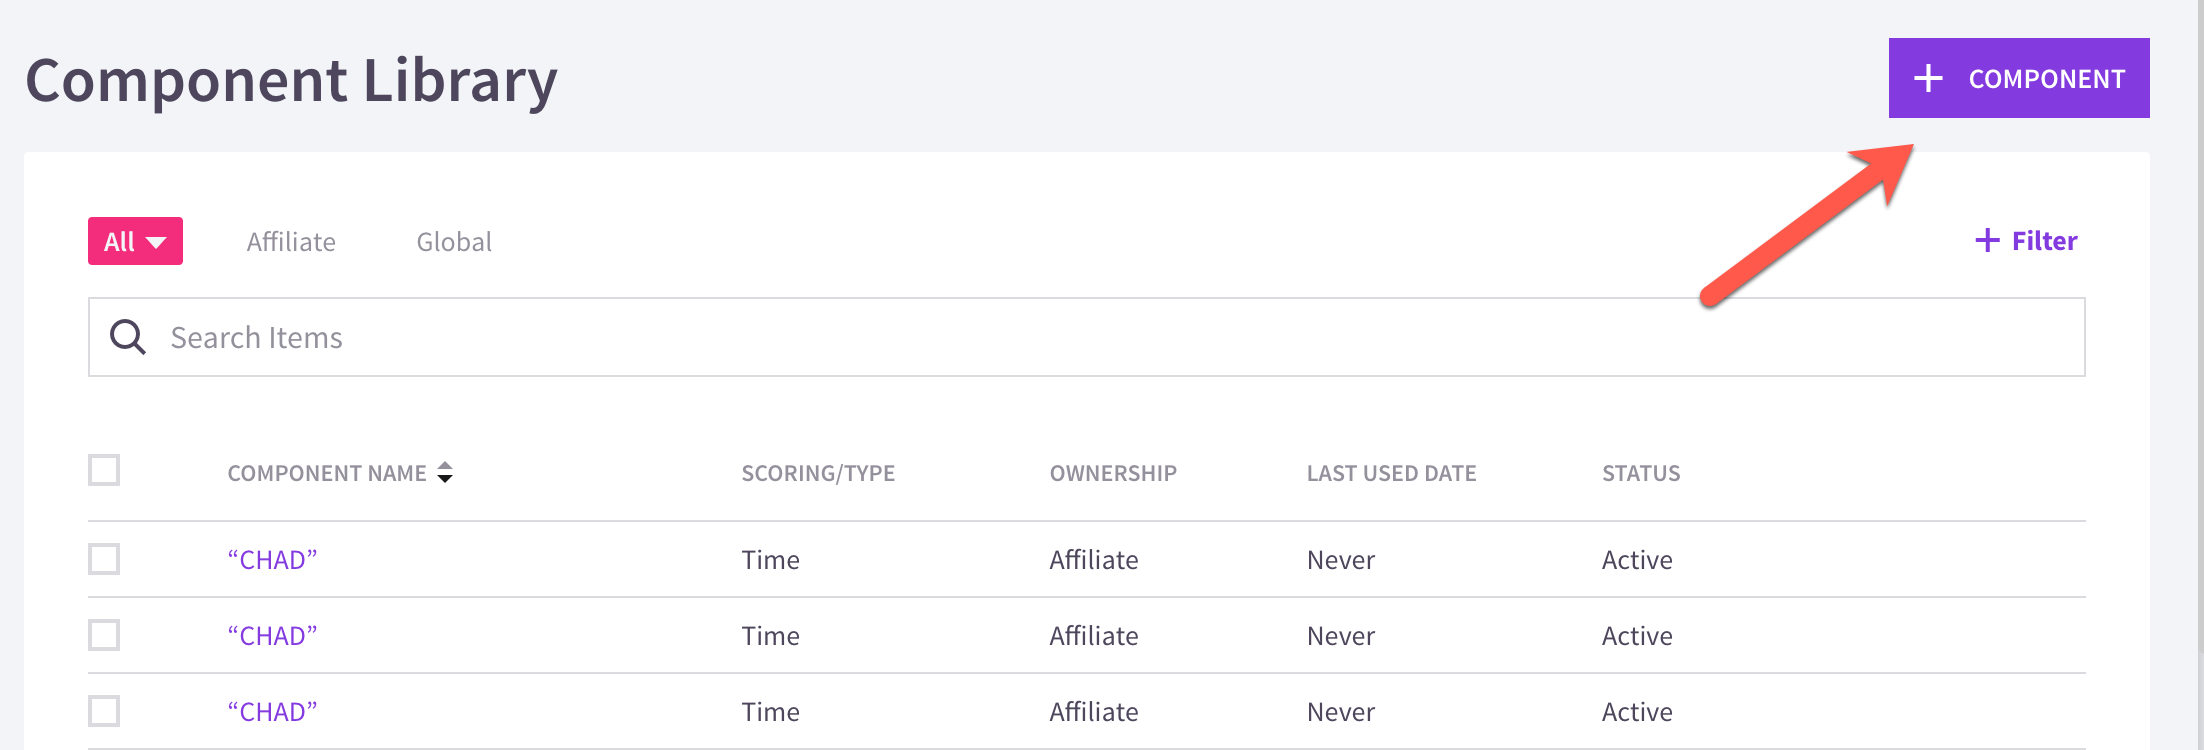
Task: Switch to the Affiliate tab
Action: (291, 242)
